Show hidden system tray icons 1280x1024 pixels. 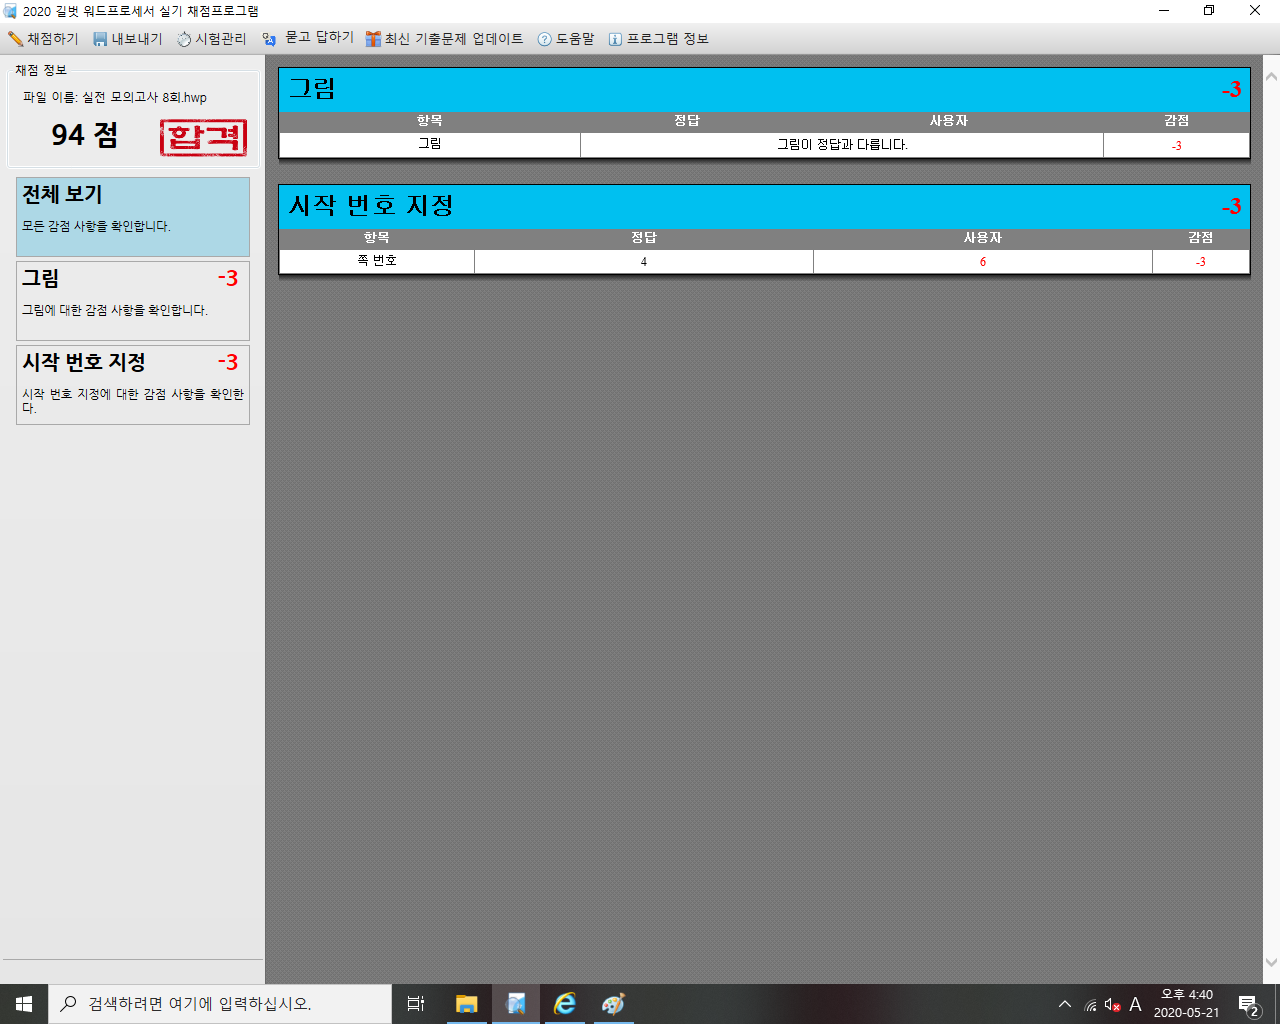pyautogui.click(x=1065, y=1004)
